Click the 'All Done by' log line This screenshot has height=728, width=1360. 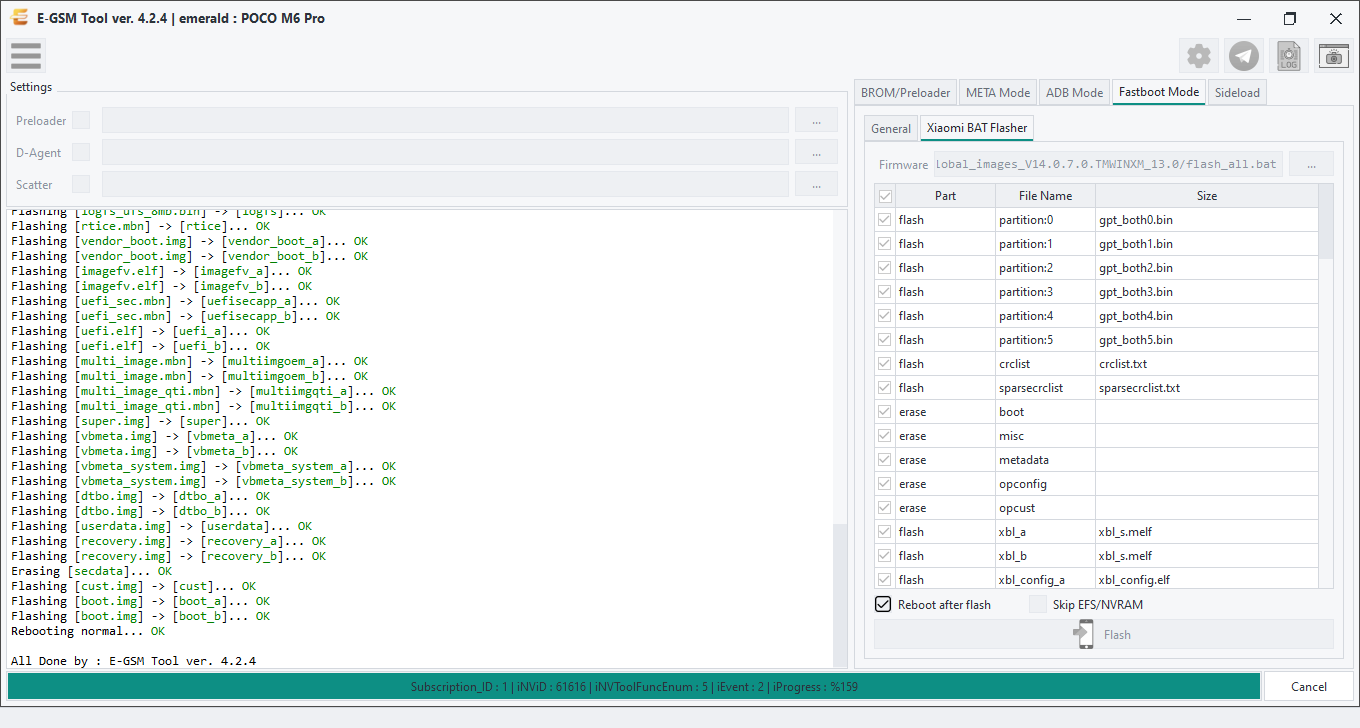point(133,661)
